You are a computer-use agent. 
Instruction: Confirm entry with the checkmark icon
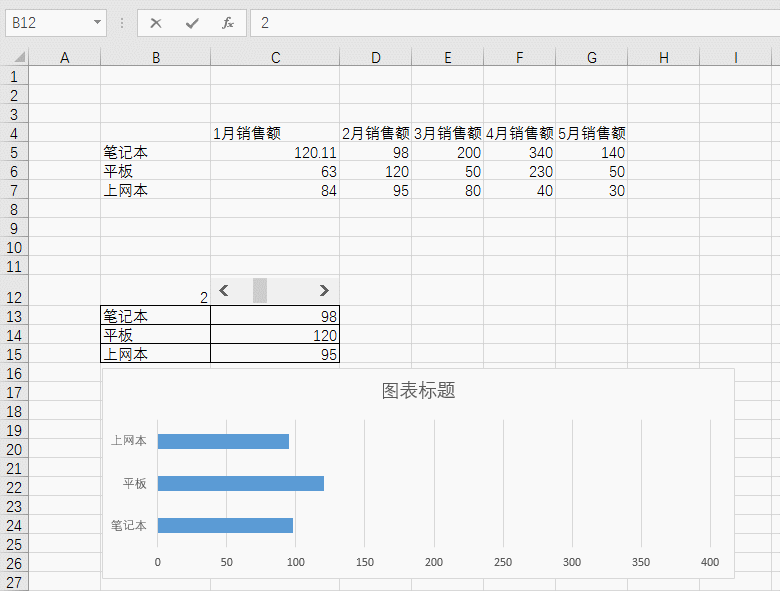point(192,23)
